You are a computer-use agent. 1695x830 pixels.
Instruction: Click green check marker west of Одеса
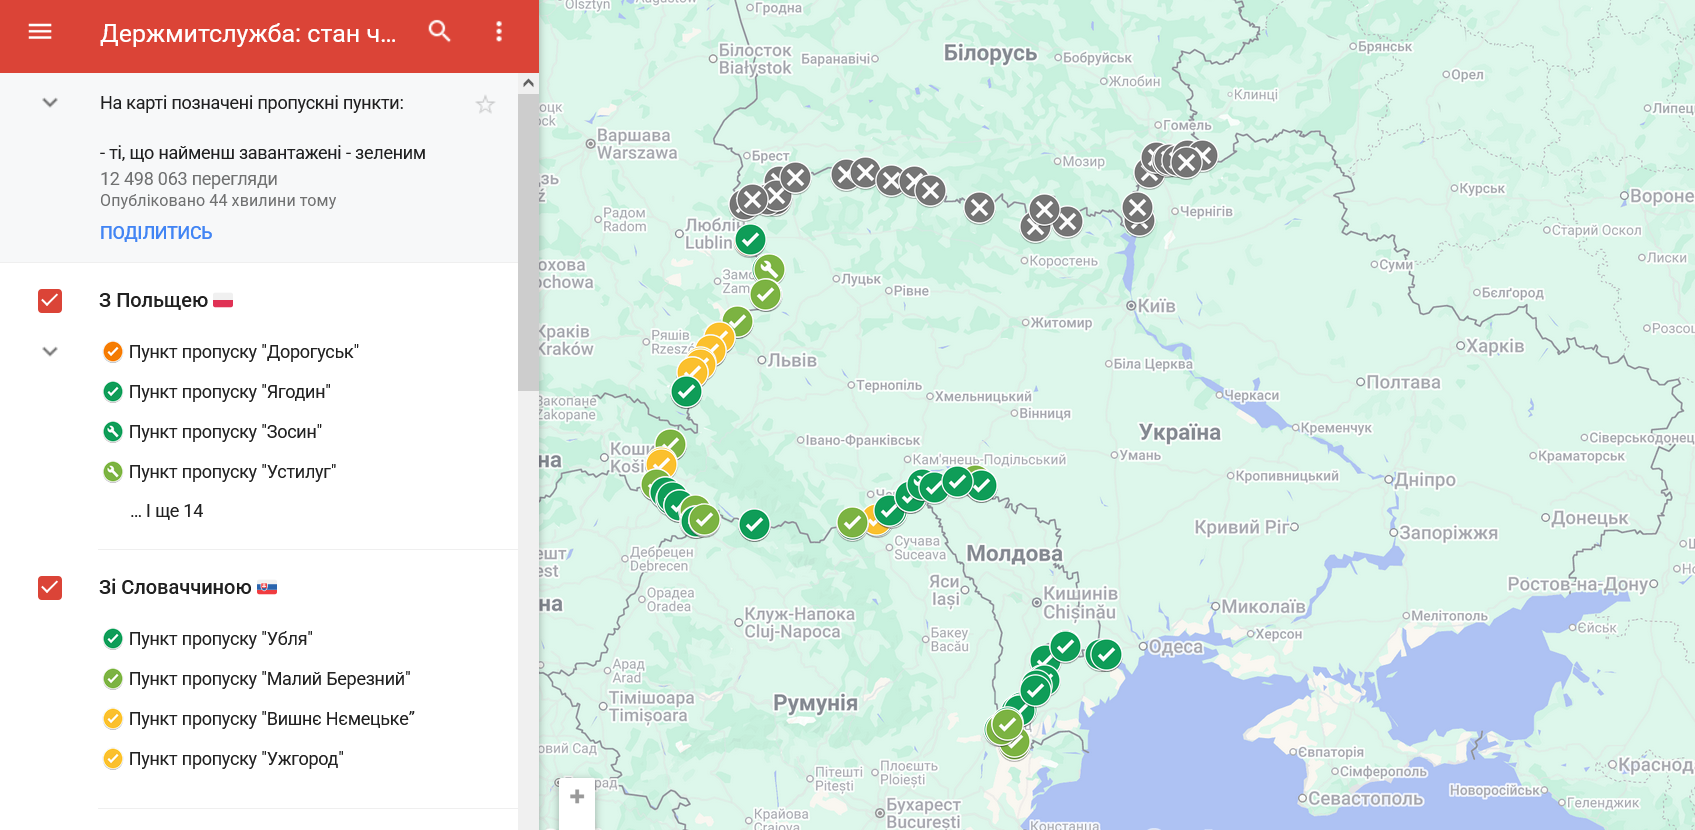click(1105, 655)
